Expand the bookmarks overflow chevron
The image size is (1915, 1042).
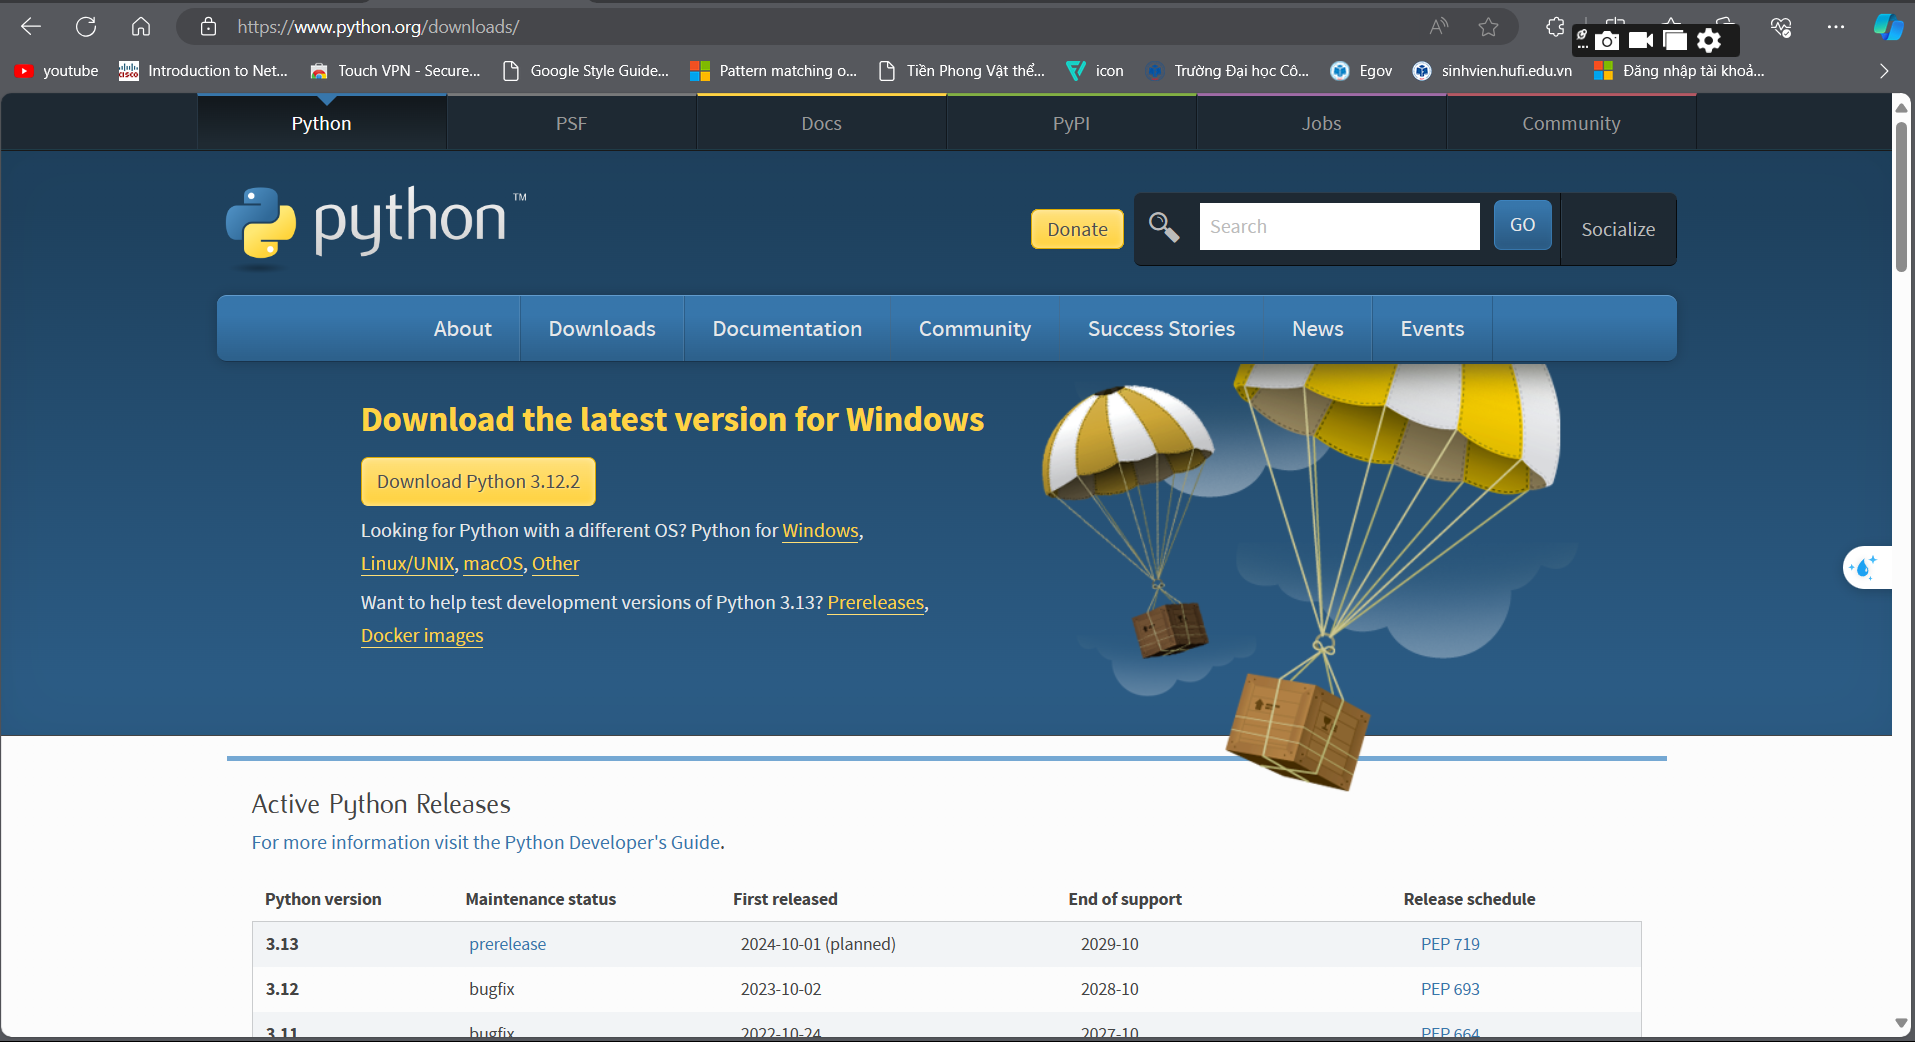[1884, 71]
